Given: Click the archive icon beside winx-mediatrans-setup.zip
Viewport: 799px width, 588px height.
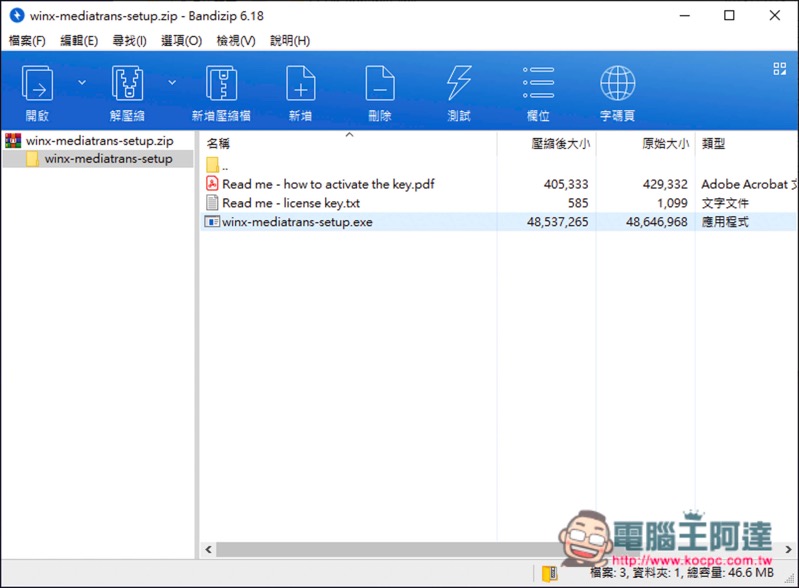Looking at the screenshot, I should [x=13, y=140].
